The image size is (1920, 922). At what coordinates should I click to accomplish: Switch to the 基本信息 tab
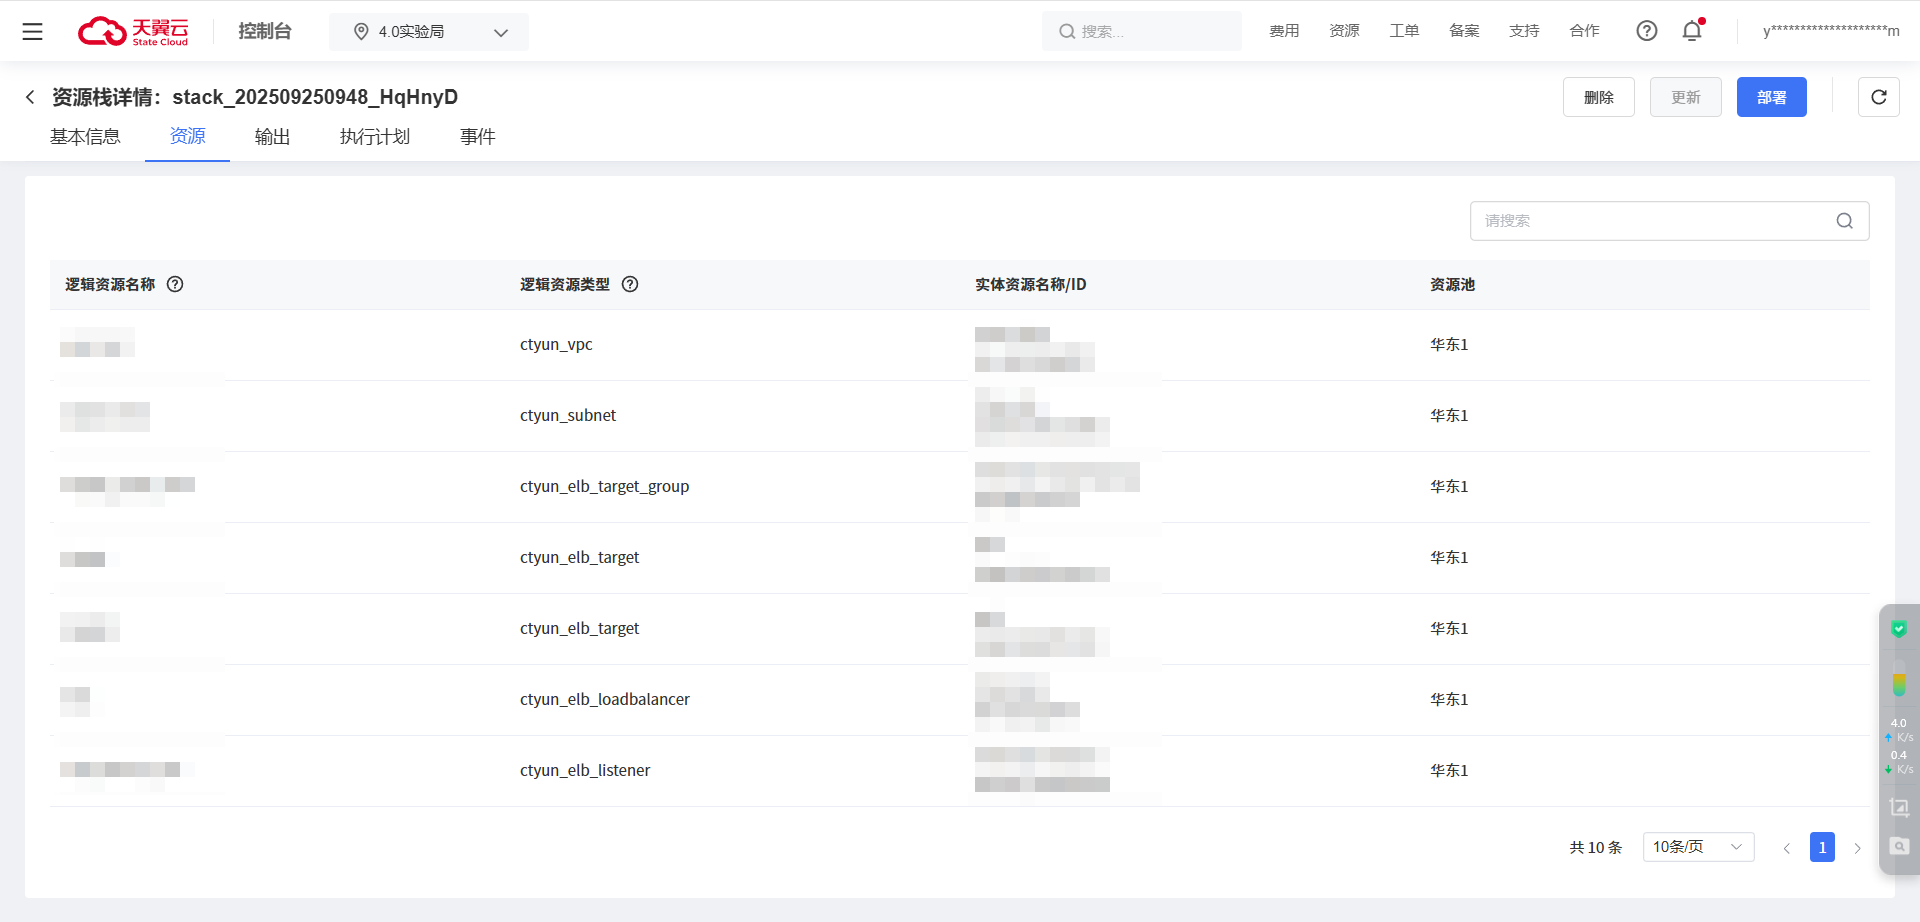[x=85, y=137]
